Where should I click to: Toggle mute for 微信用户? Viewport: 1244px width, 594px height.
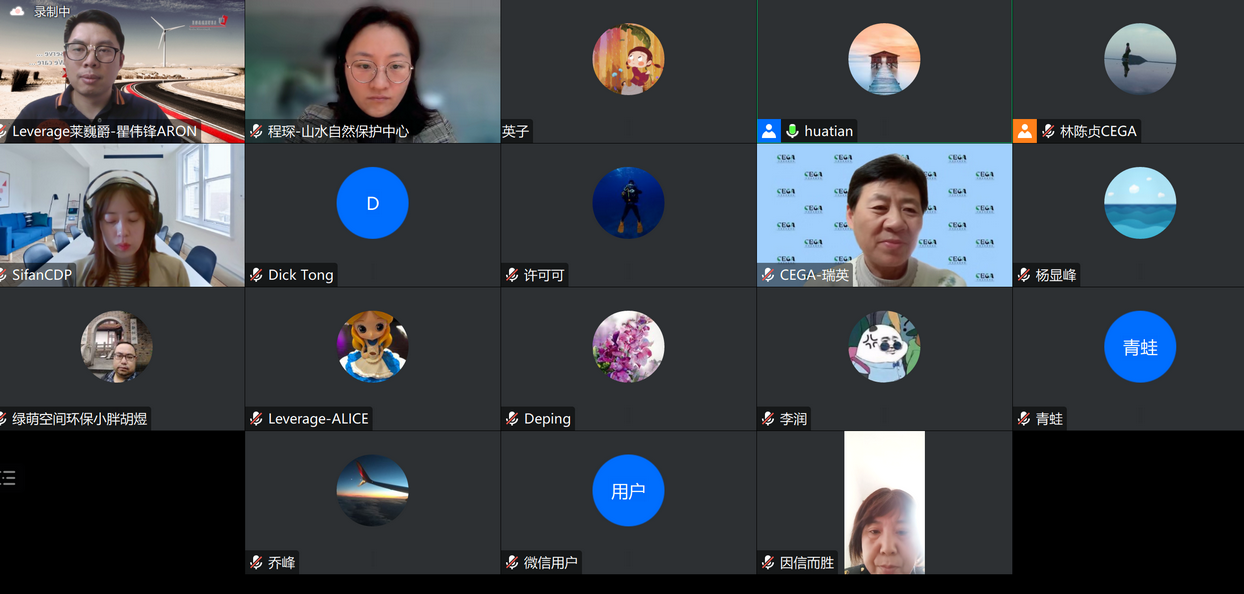(x=510, y=562)
